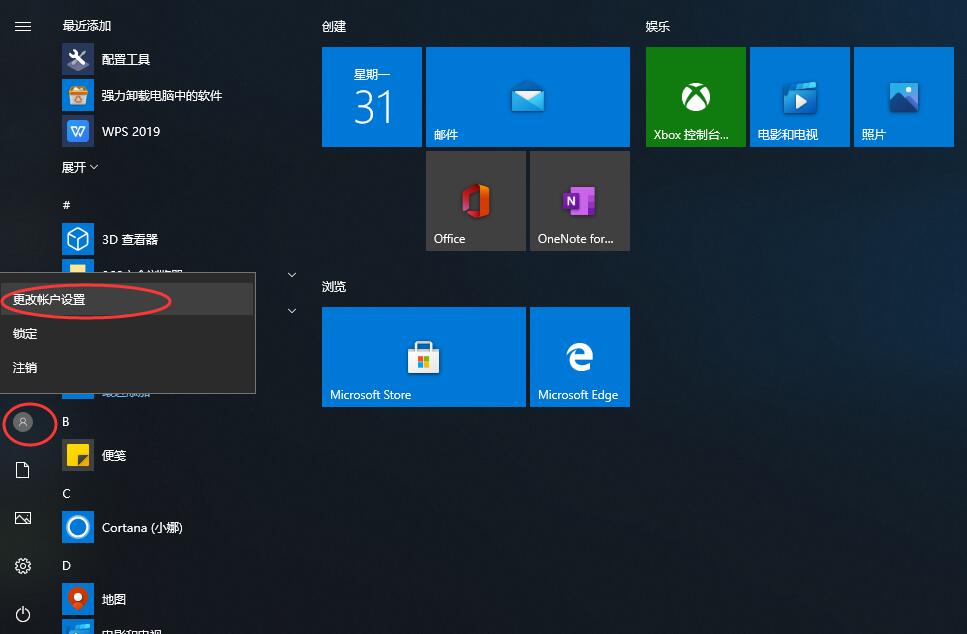The image size is (967, 634).
Task: Click the 最近添加 section heading
Action: [x=86, y=26]
